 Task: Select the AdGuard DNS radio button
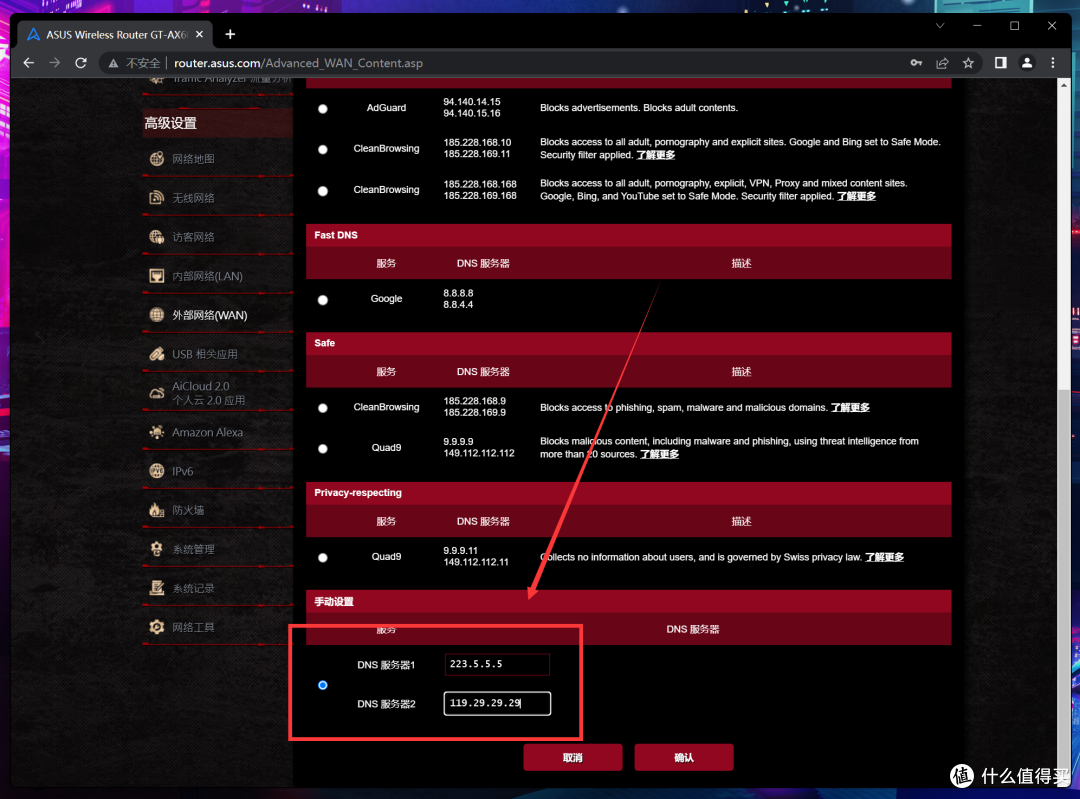pyautogui.click(x=322, y=108)
